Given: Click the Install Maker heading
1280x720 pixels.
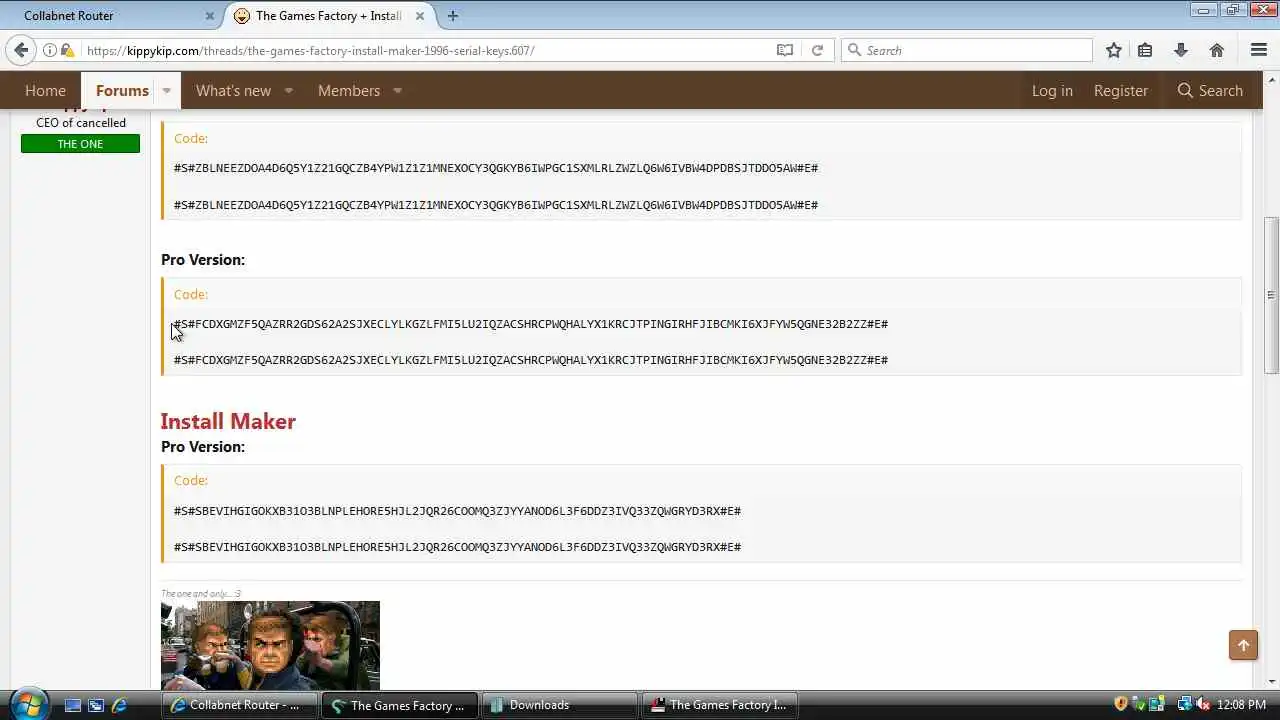Looking at the screenshot, I should [228, 421].
